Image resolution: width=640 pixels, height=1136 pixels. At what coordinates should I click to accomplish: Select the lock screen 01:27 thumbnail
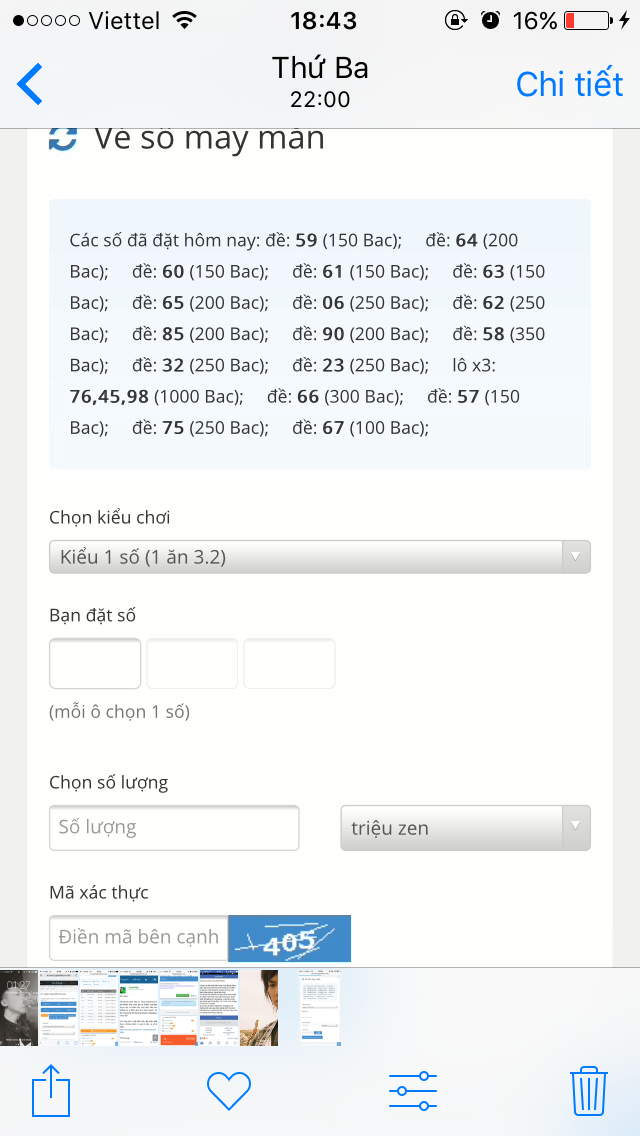click(x=19, y=1008)
